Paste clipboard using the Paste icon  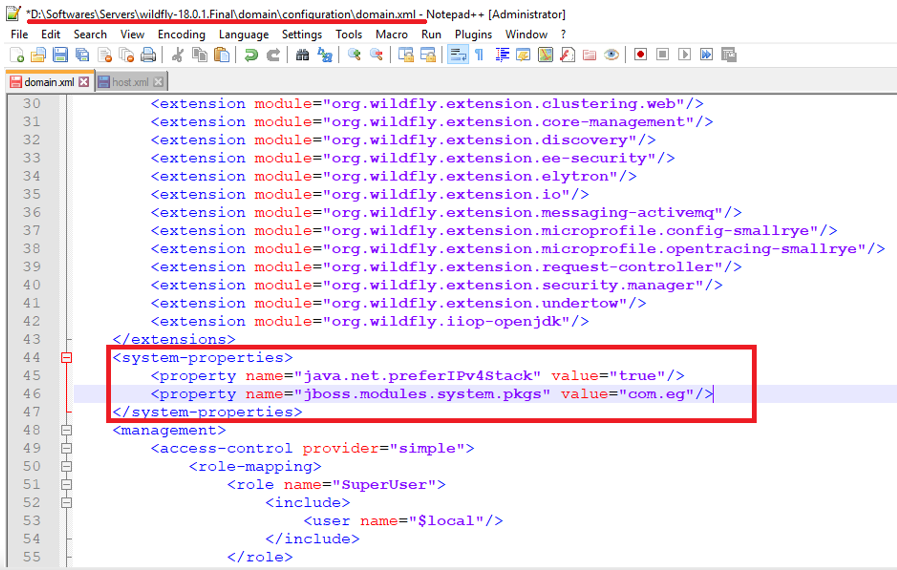221,55
